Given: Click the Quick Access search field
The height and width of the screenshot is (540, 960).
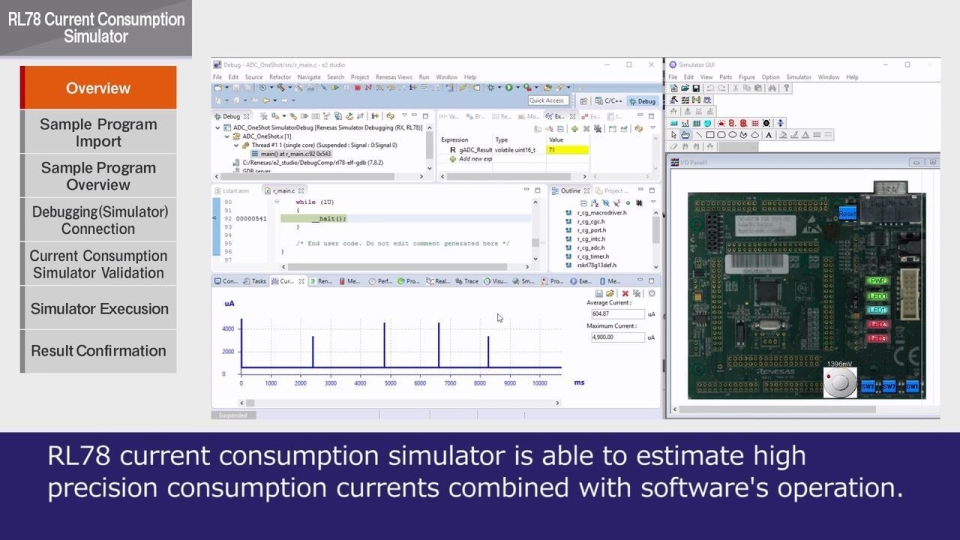Looking at the screenshot, I should [548, 100].
